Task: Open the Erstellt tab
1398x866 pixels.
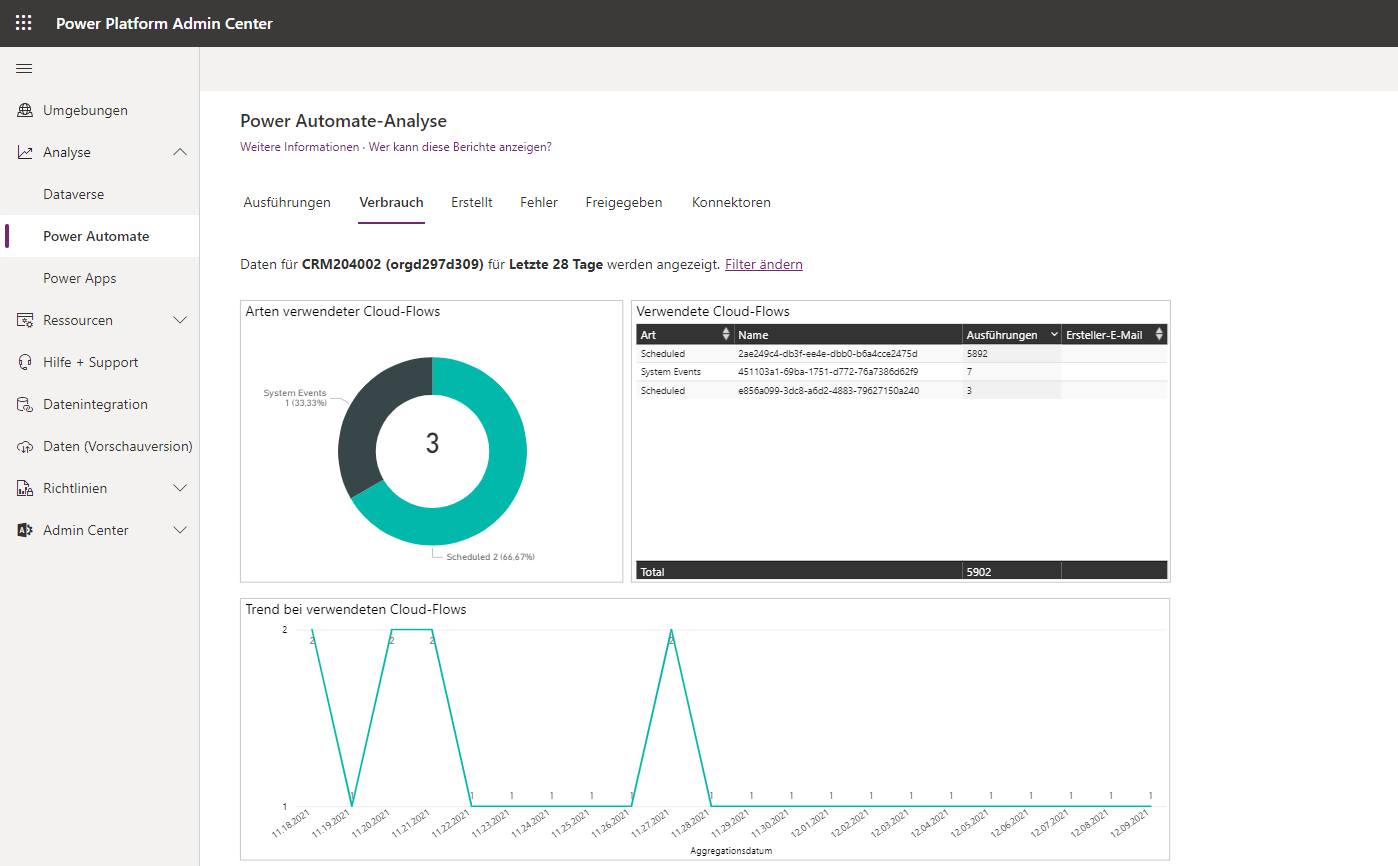Action: pyautogui.click(x=471, y=202)
